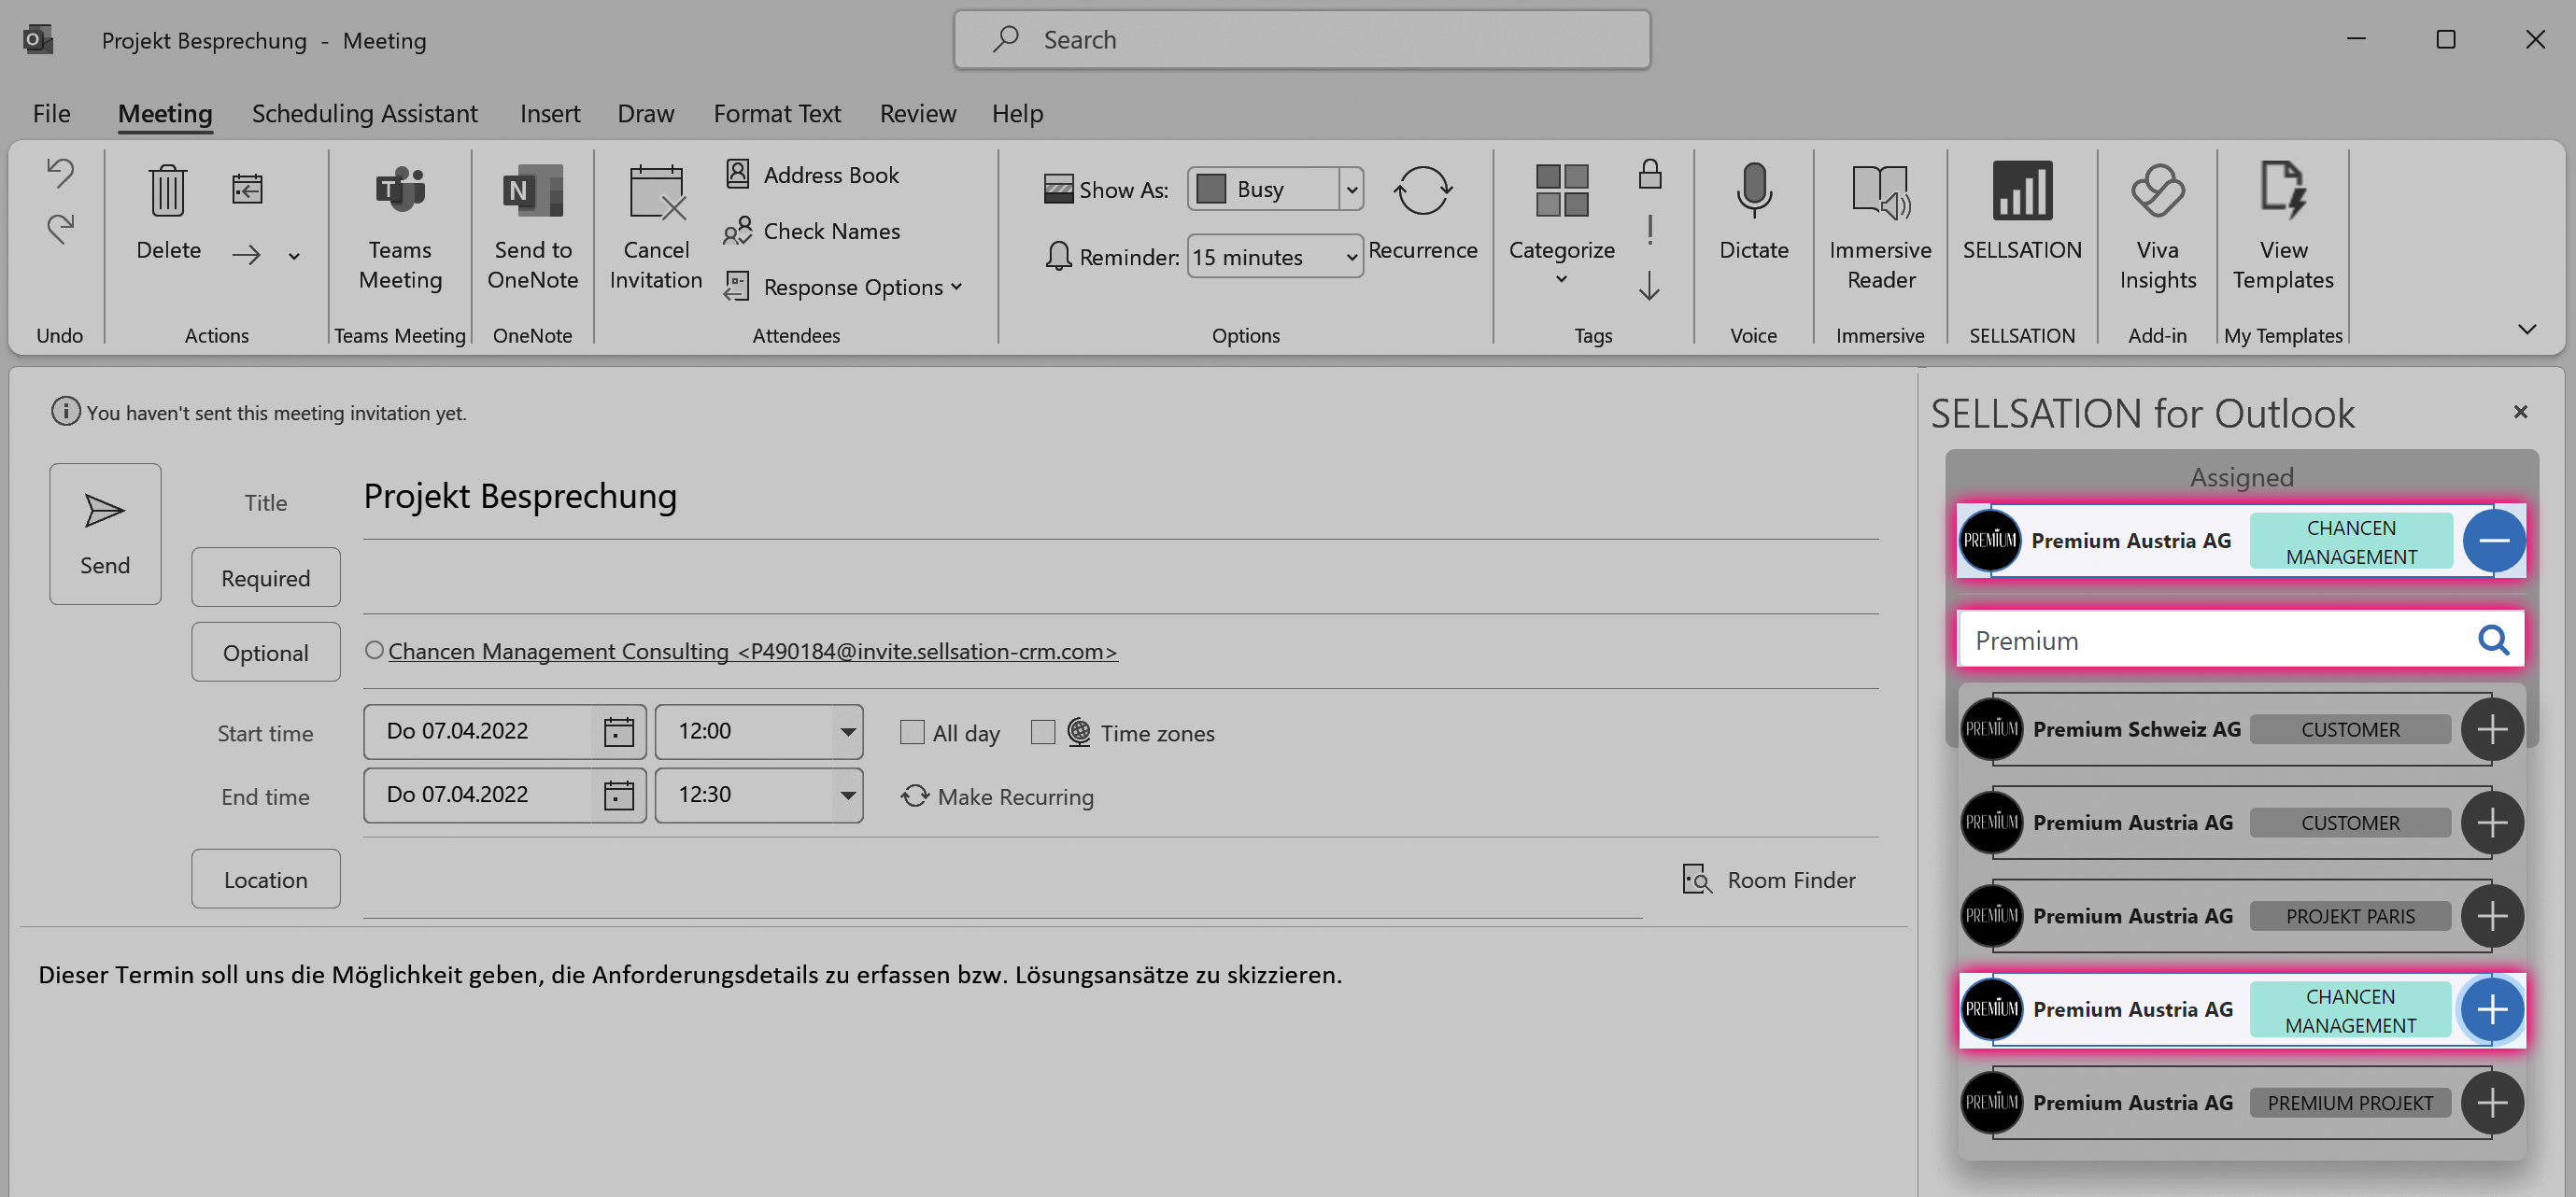Collapse the ribbon with chevron
This screenshot has height=1197, width=2576.
[2527, 329]
